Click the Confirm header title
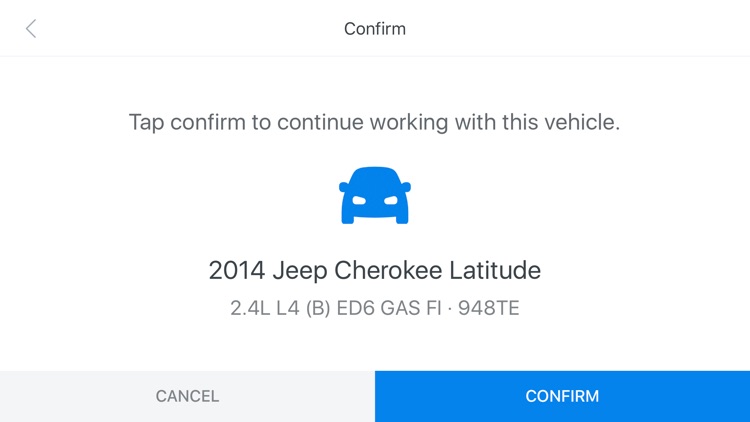Image resolution: width=750 pixels, height=422 pixels. click(x=375, y=29)
